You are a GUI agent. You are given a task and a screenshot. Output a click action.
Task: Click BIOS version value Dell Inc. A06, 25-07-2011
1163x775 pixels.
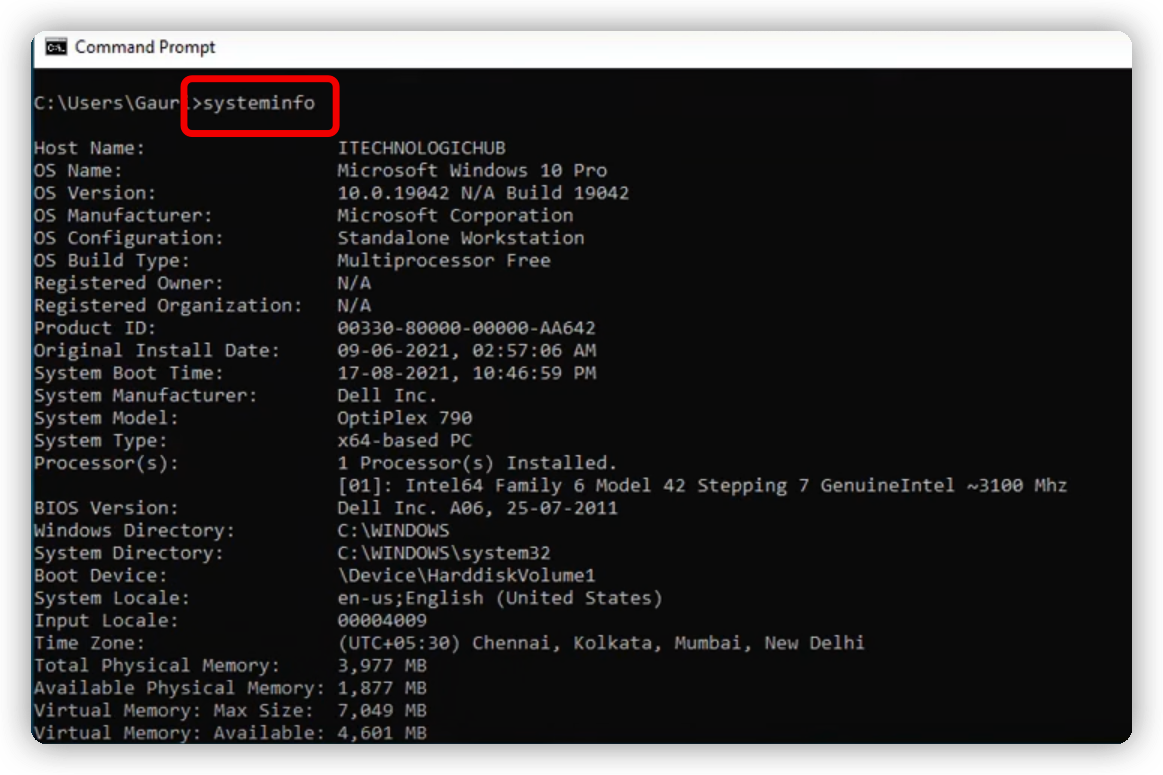coord(477,508)
